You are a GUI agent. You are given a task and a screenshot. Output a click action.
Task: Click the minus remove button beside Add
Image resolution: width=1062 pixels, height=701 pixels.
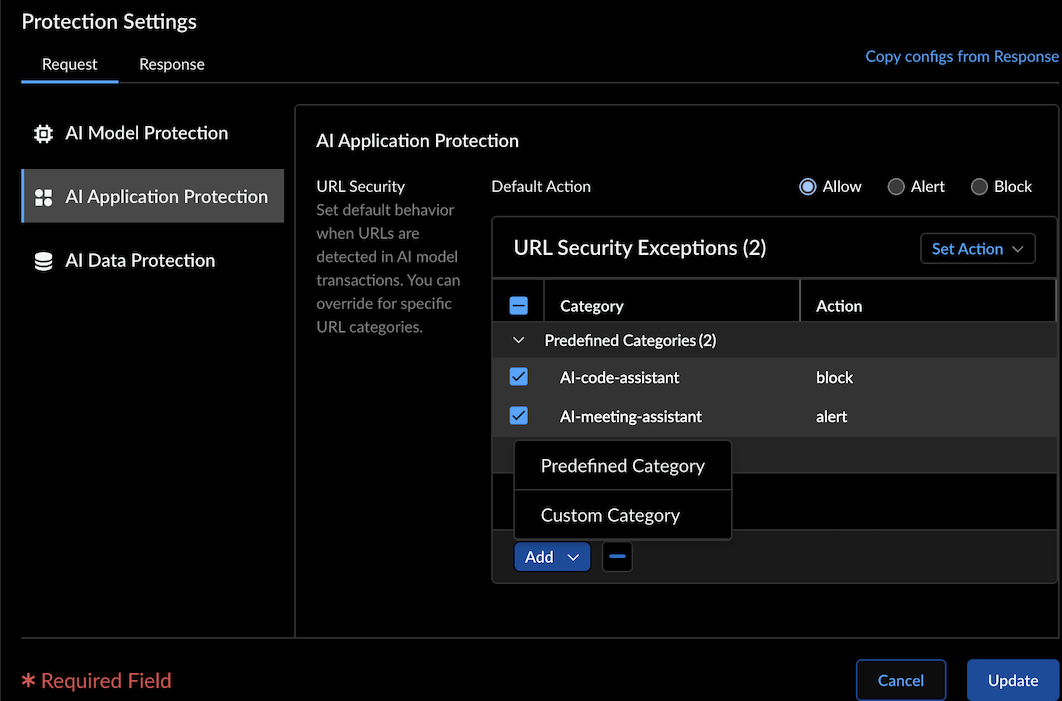pos(617,557)
